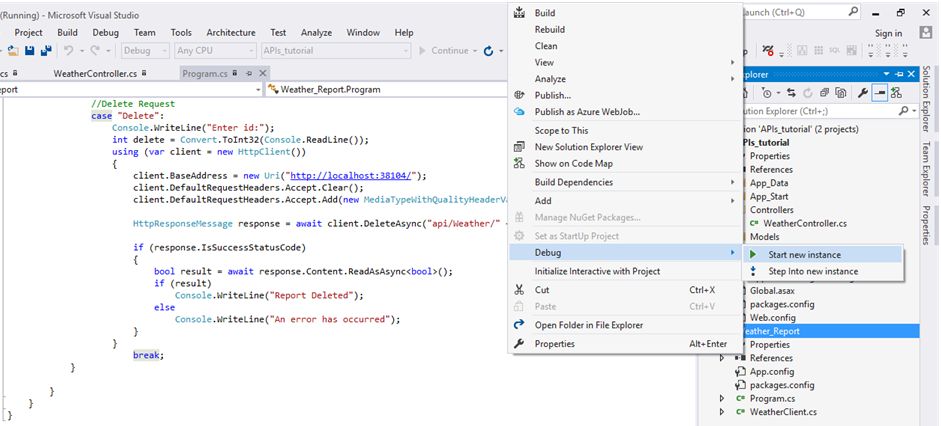Click the Pending Changes Filter clock icon
Image resolution: width=941 pixels, height=426 pixels.
click(x=767, y=92)
